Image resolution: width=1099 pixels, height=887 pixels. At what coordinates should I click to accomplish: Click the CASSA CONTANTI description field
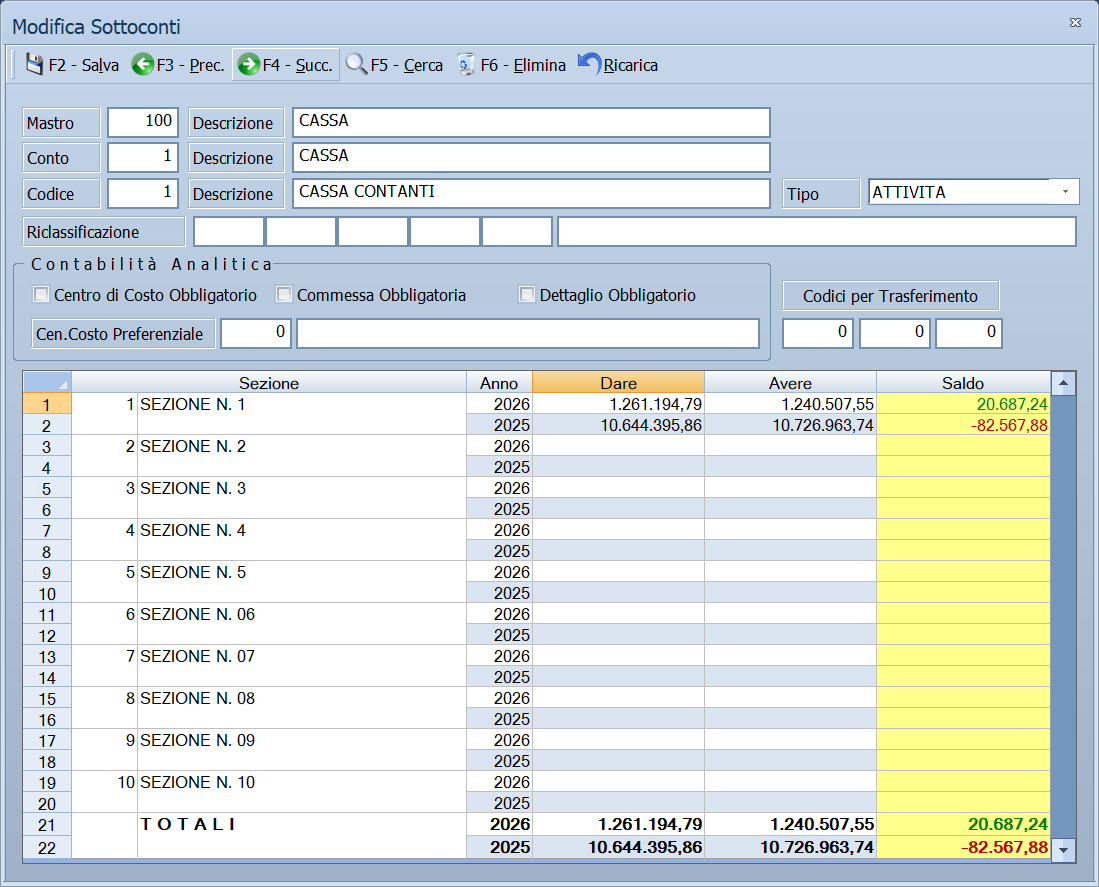[531, 193]
